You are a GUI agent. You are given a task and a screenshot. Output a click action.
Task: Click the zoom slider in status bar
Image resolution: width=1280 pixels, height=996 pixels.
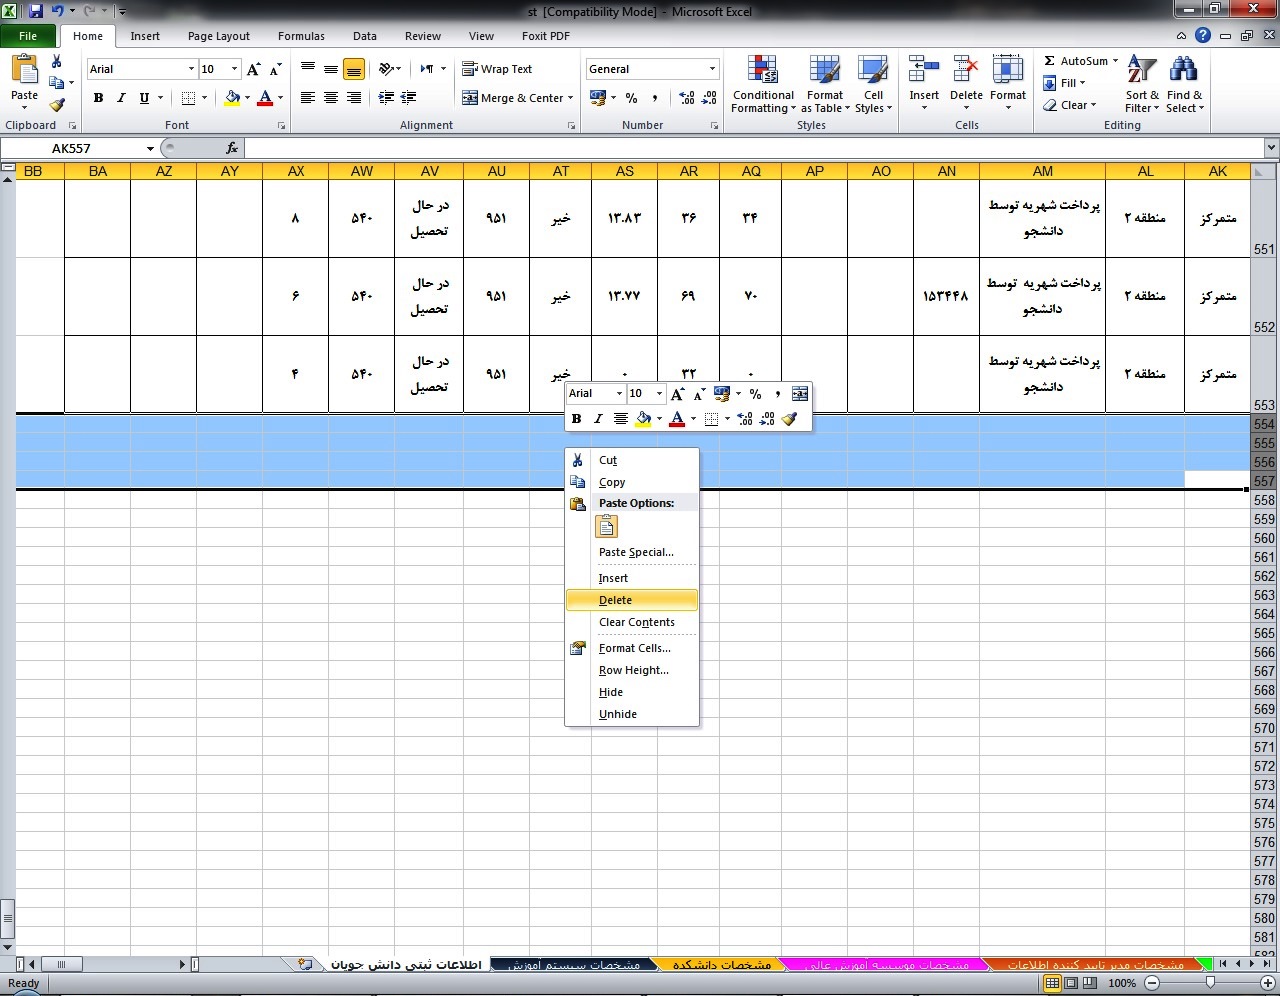point(1209,983)
